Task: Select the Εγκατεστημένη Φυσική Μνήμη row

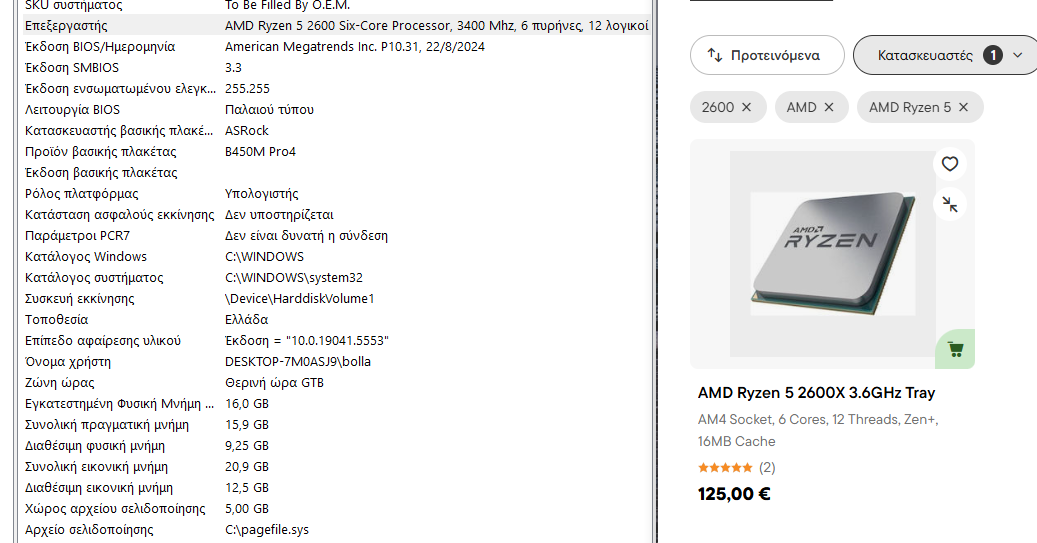Action: 119,403
